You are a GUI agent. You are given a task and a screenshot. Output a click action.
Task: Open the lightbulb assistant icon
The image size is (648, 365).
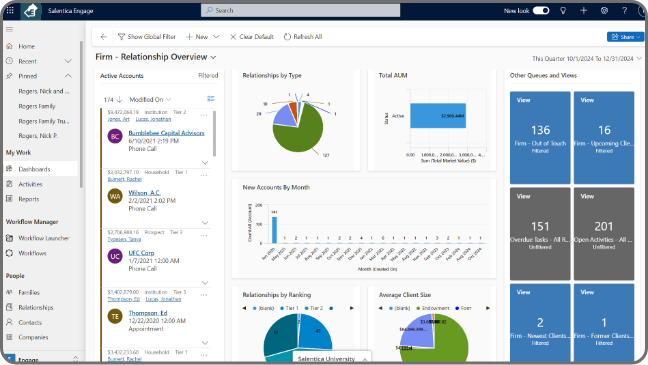click(563, 10)
